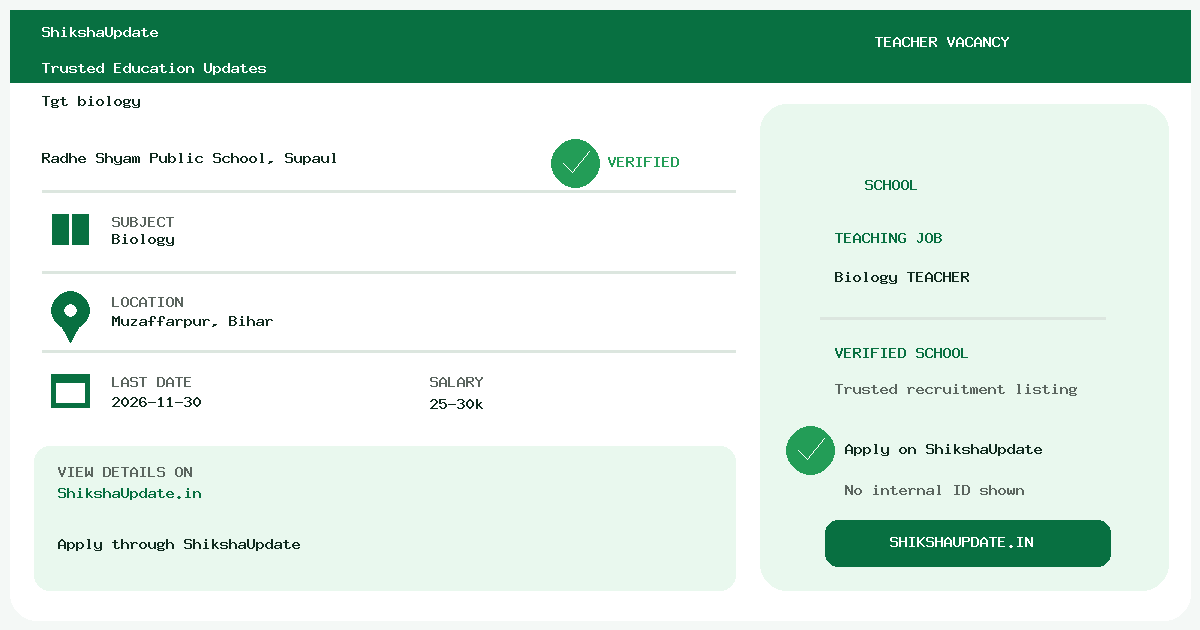
Task: Click the 2026-11-30 last date value
Action: click(x=156, y=402)
